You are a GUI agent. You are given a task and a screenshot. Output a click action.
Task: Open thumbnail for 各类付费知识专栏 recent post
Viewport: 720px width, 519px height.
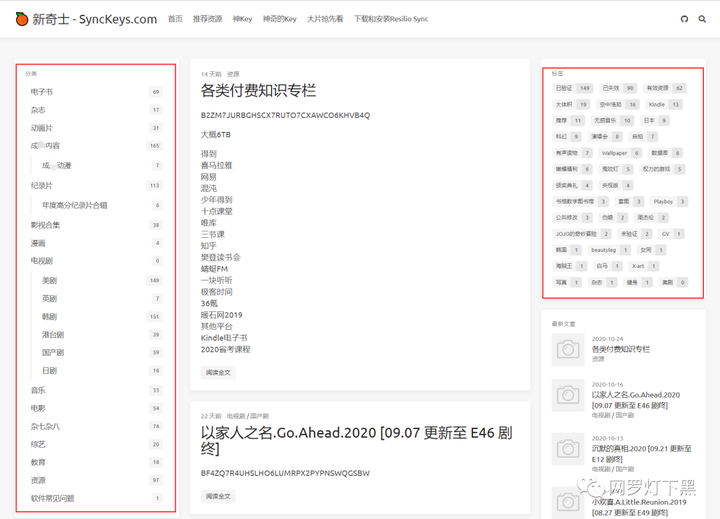(x=568, y=350)
